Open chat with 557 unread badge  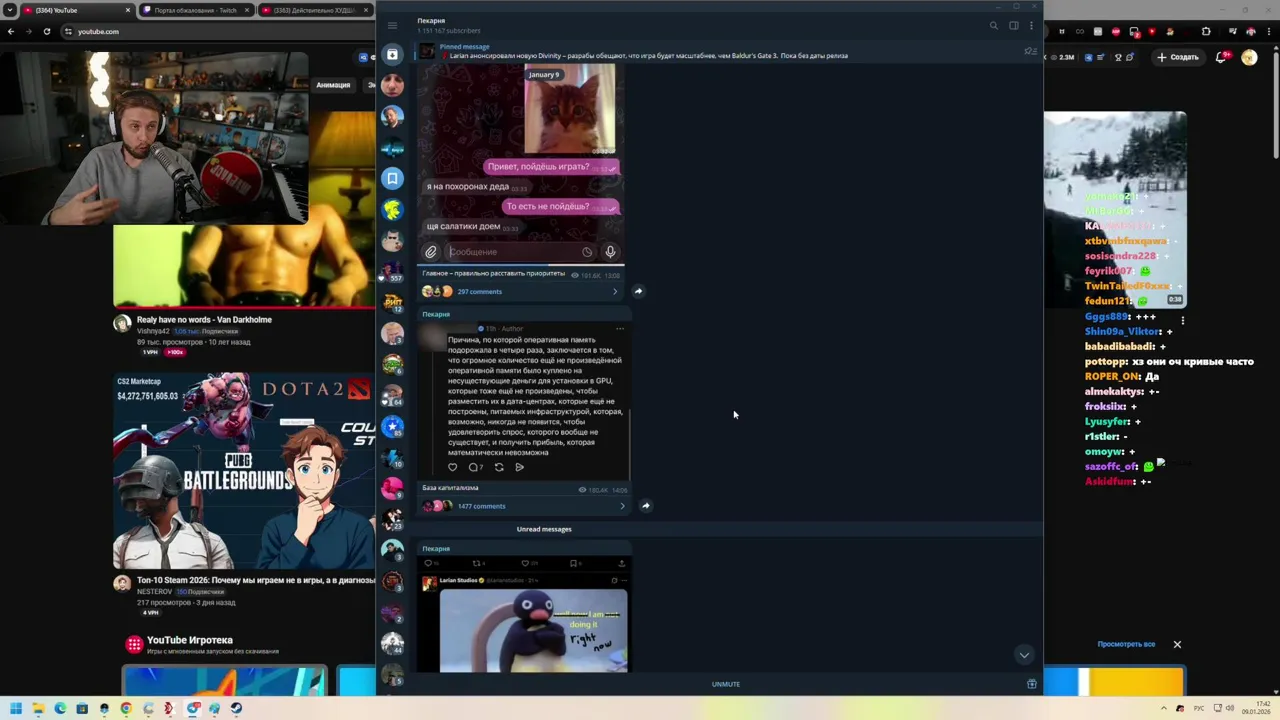pos(392,271)
